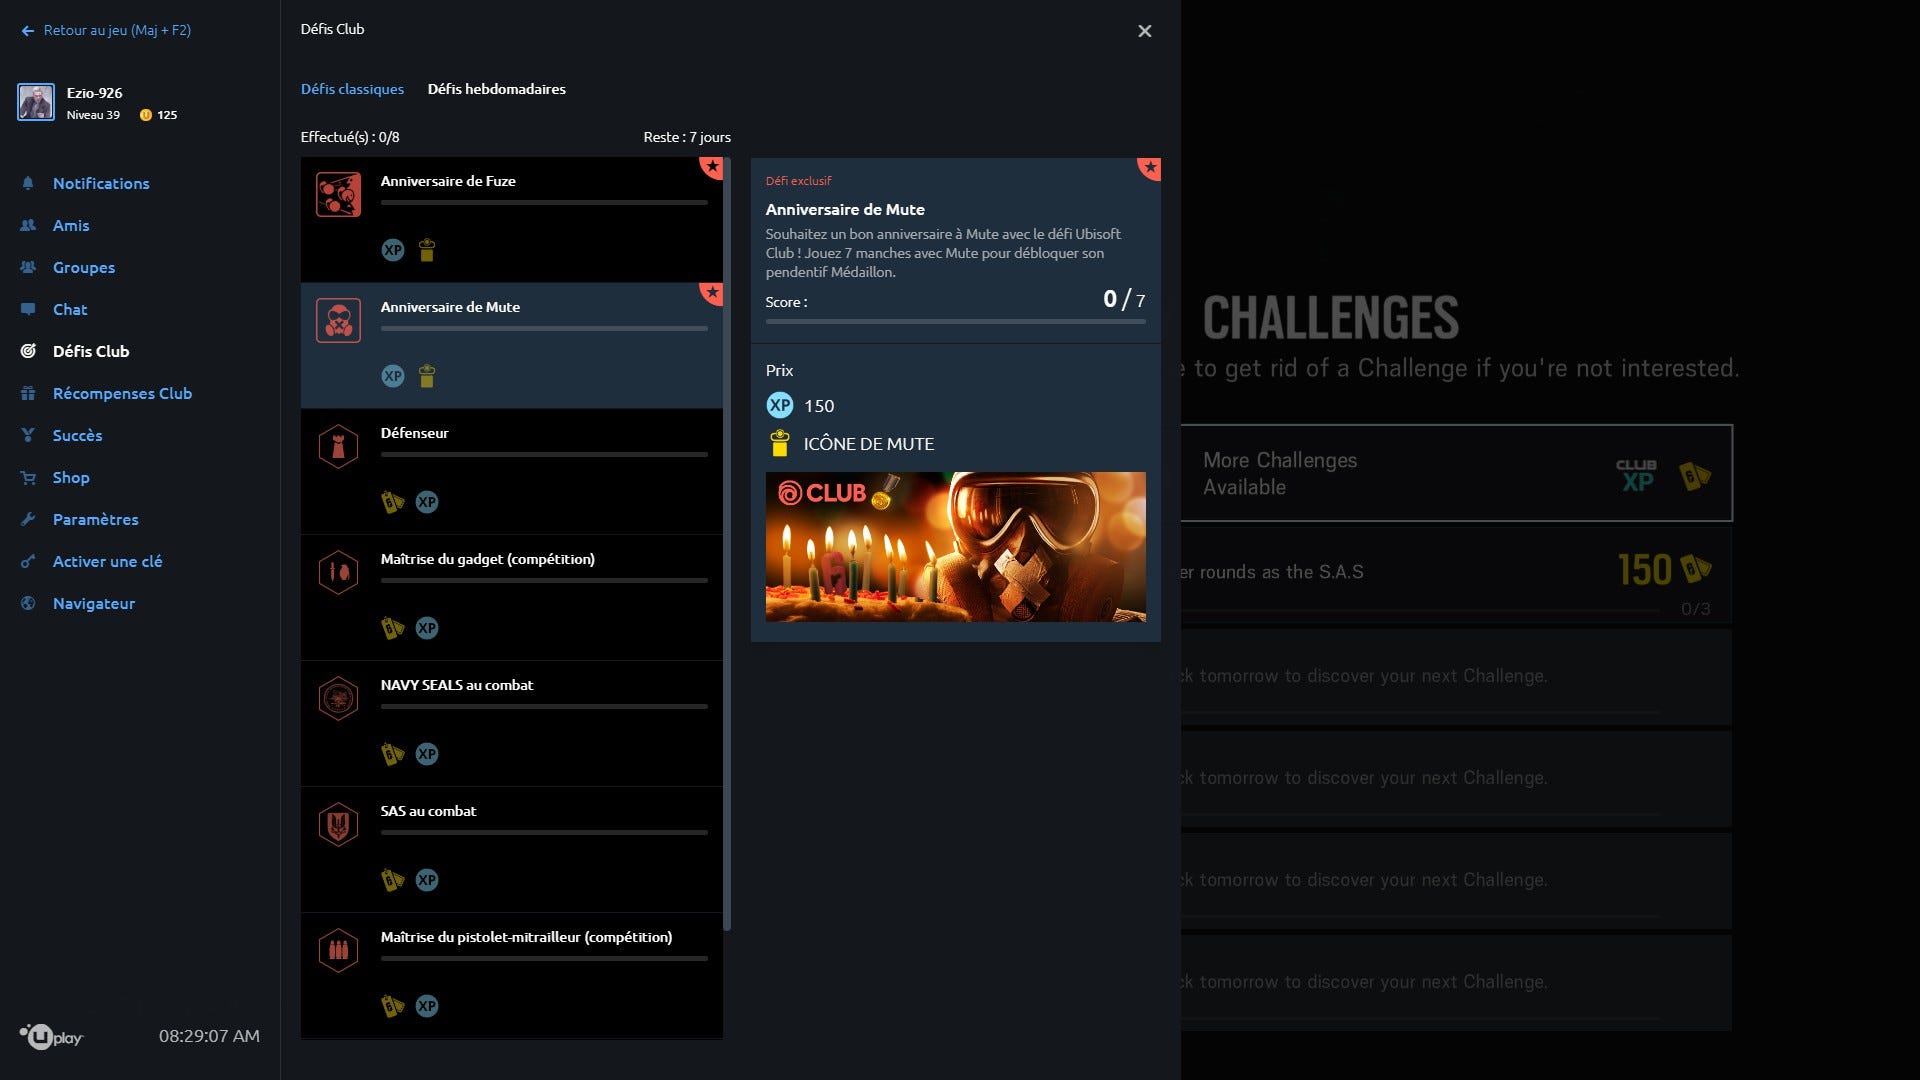1920x1080 pixels.
Task: Click the Navigateur globe icon
Action: (x=28, y=603)
